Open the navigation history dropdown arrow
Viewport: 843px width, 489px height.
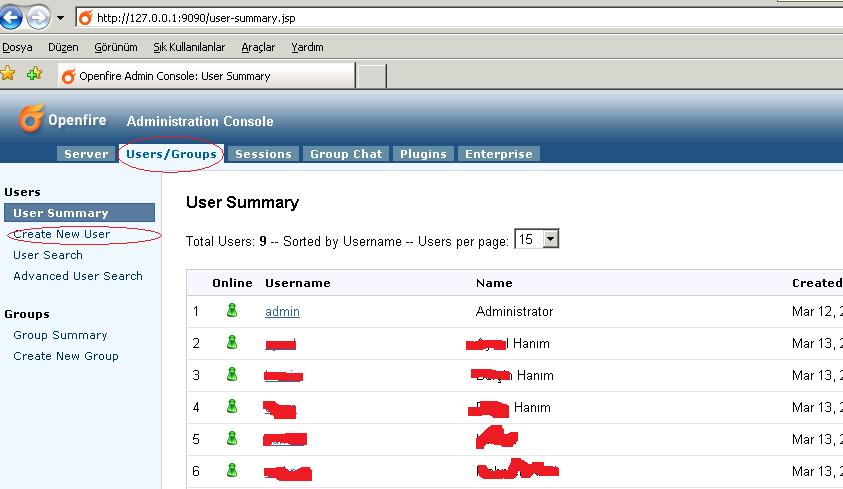60,18
